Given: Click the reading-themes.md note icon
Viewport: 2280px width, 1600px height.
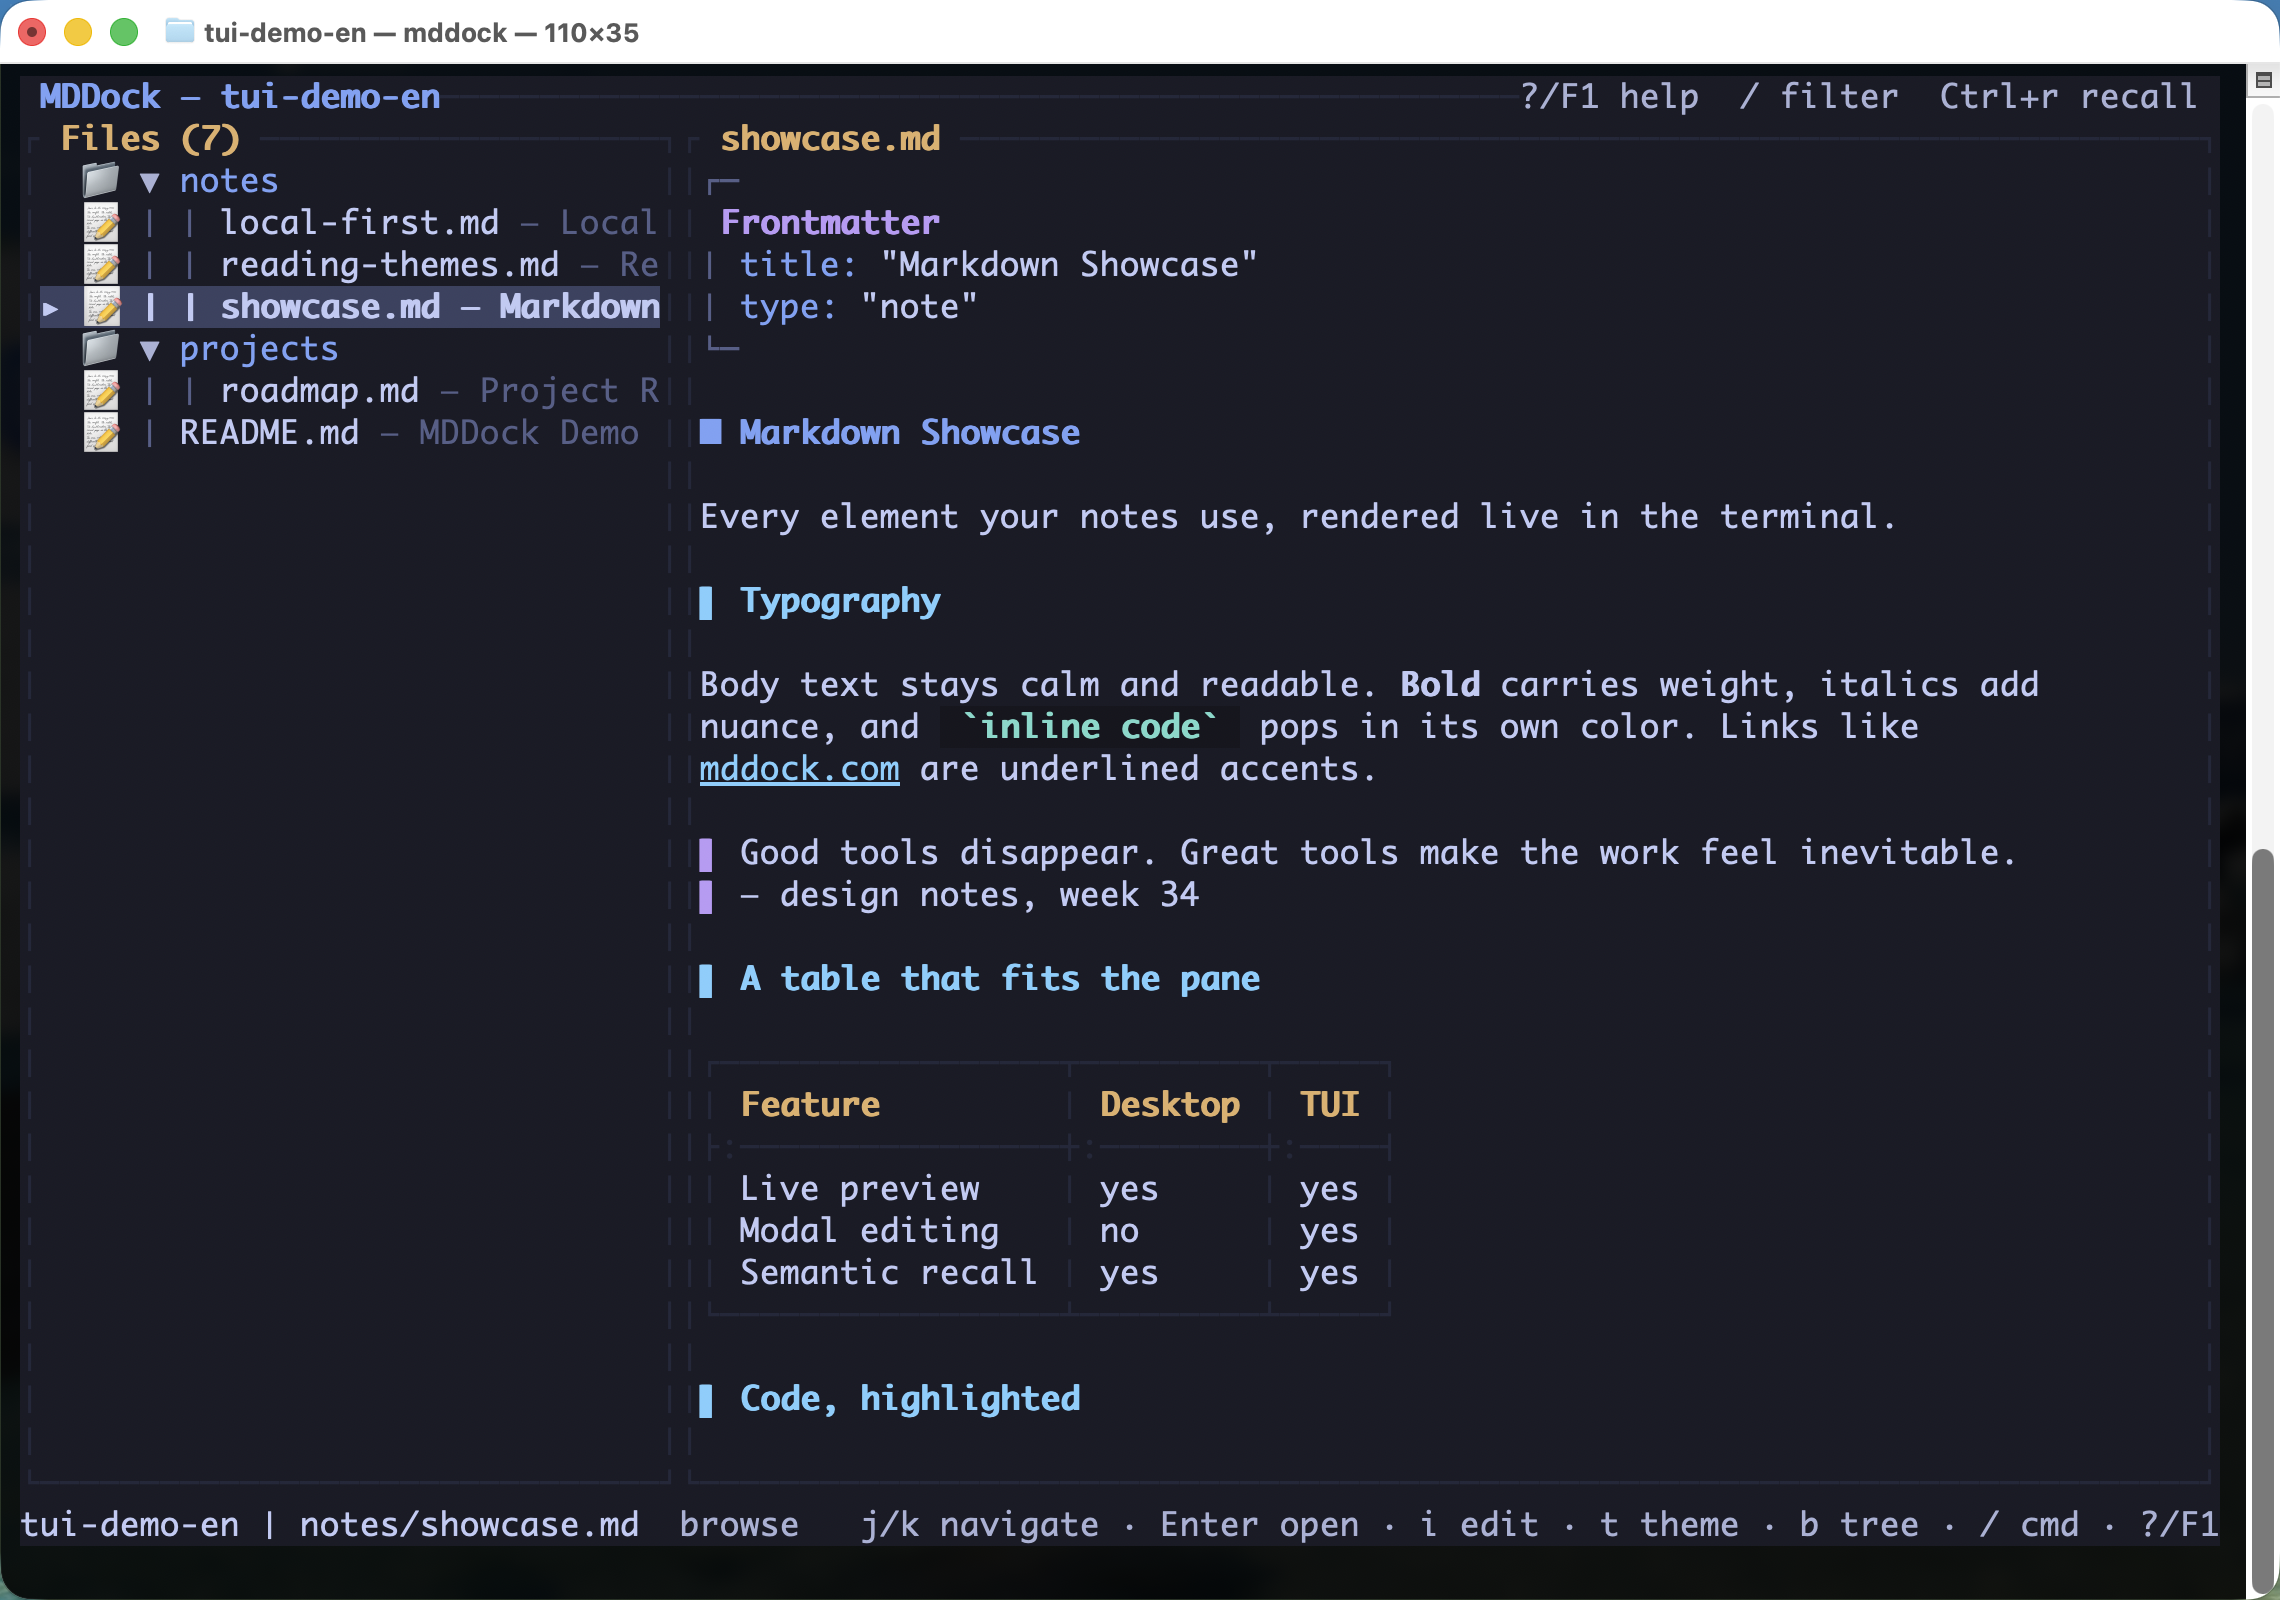Looking at the screenshot, I should tap(101, 265).
